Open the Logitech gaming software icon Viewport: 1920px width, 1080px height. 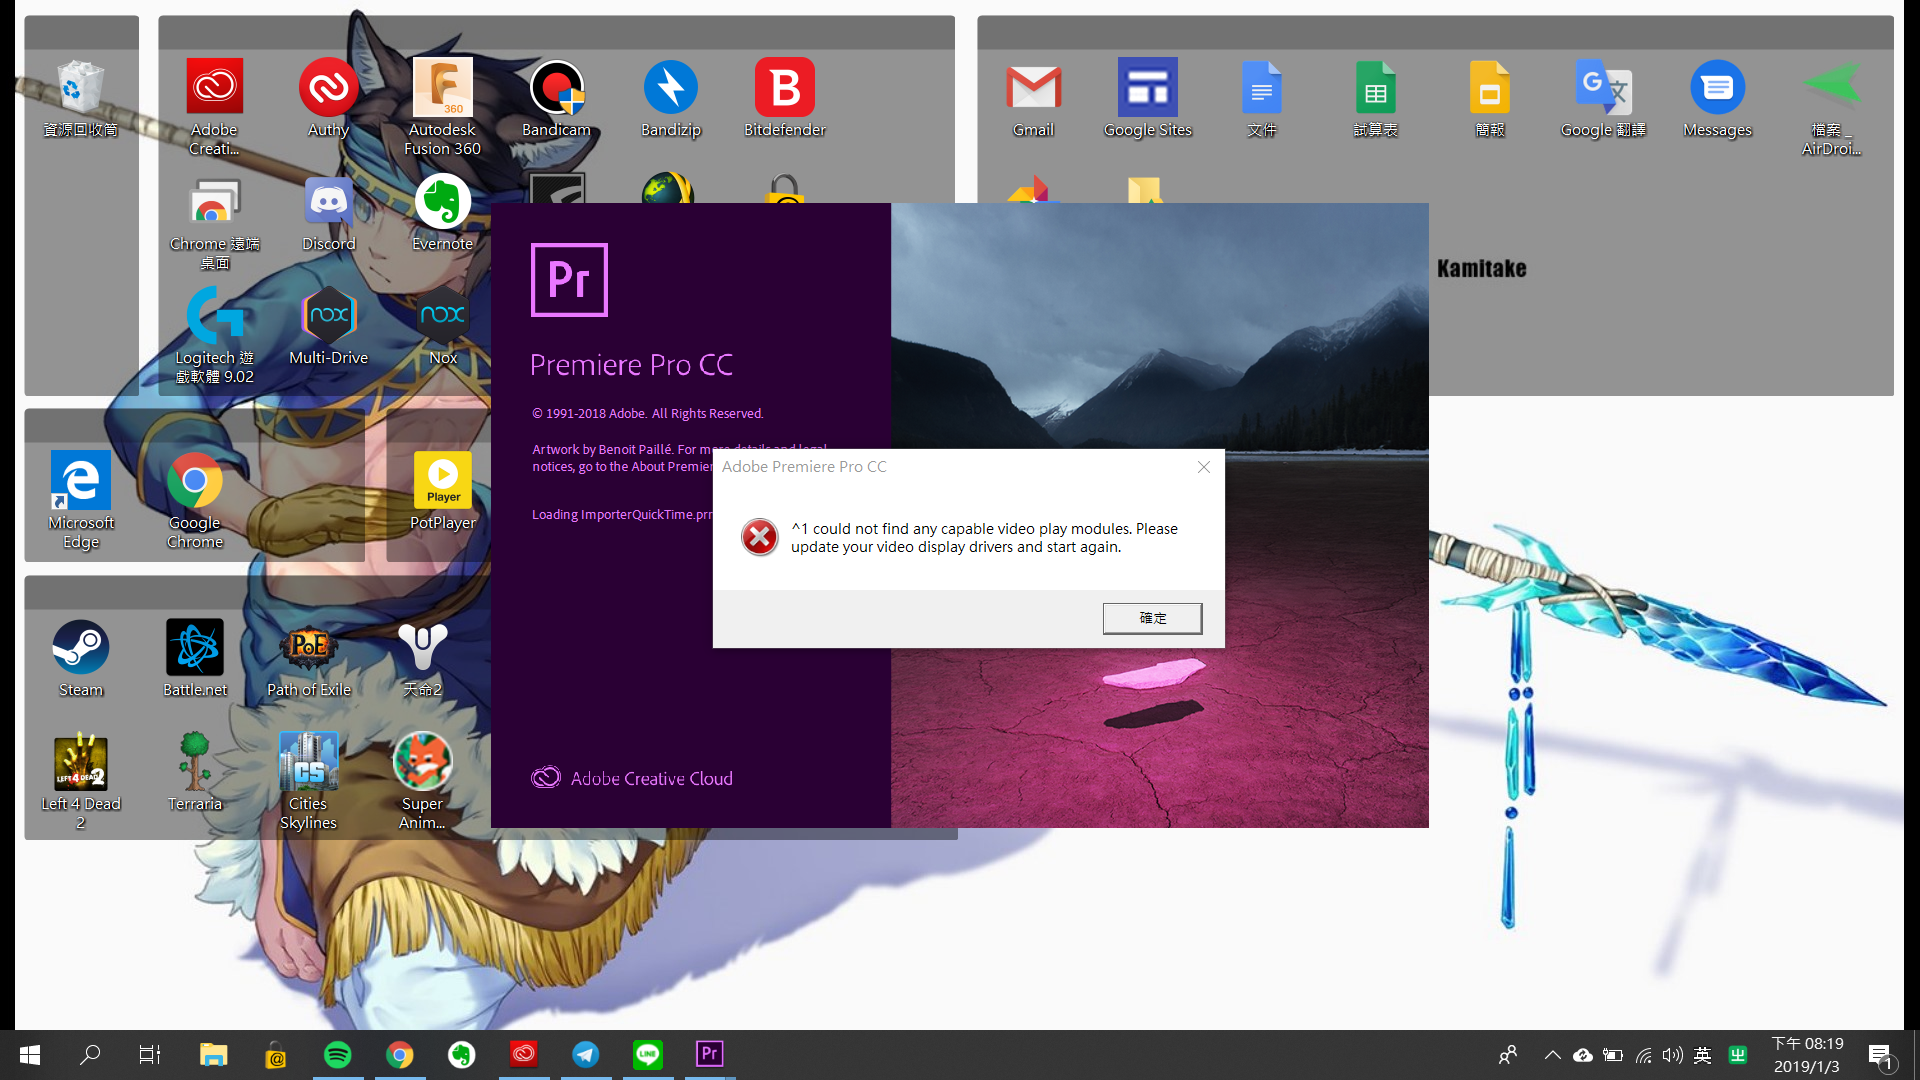click(214, 336)
